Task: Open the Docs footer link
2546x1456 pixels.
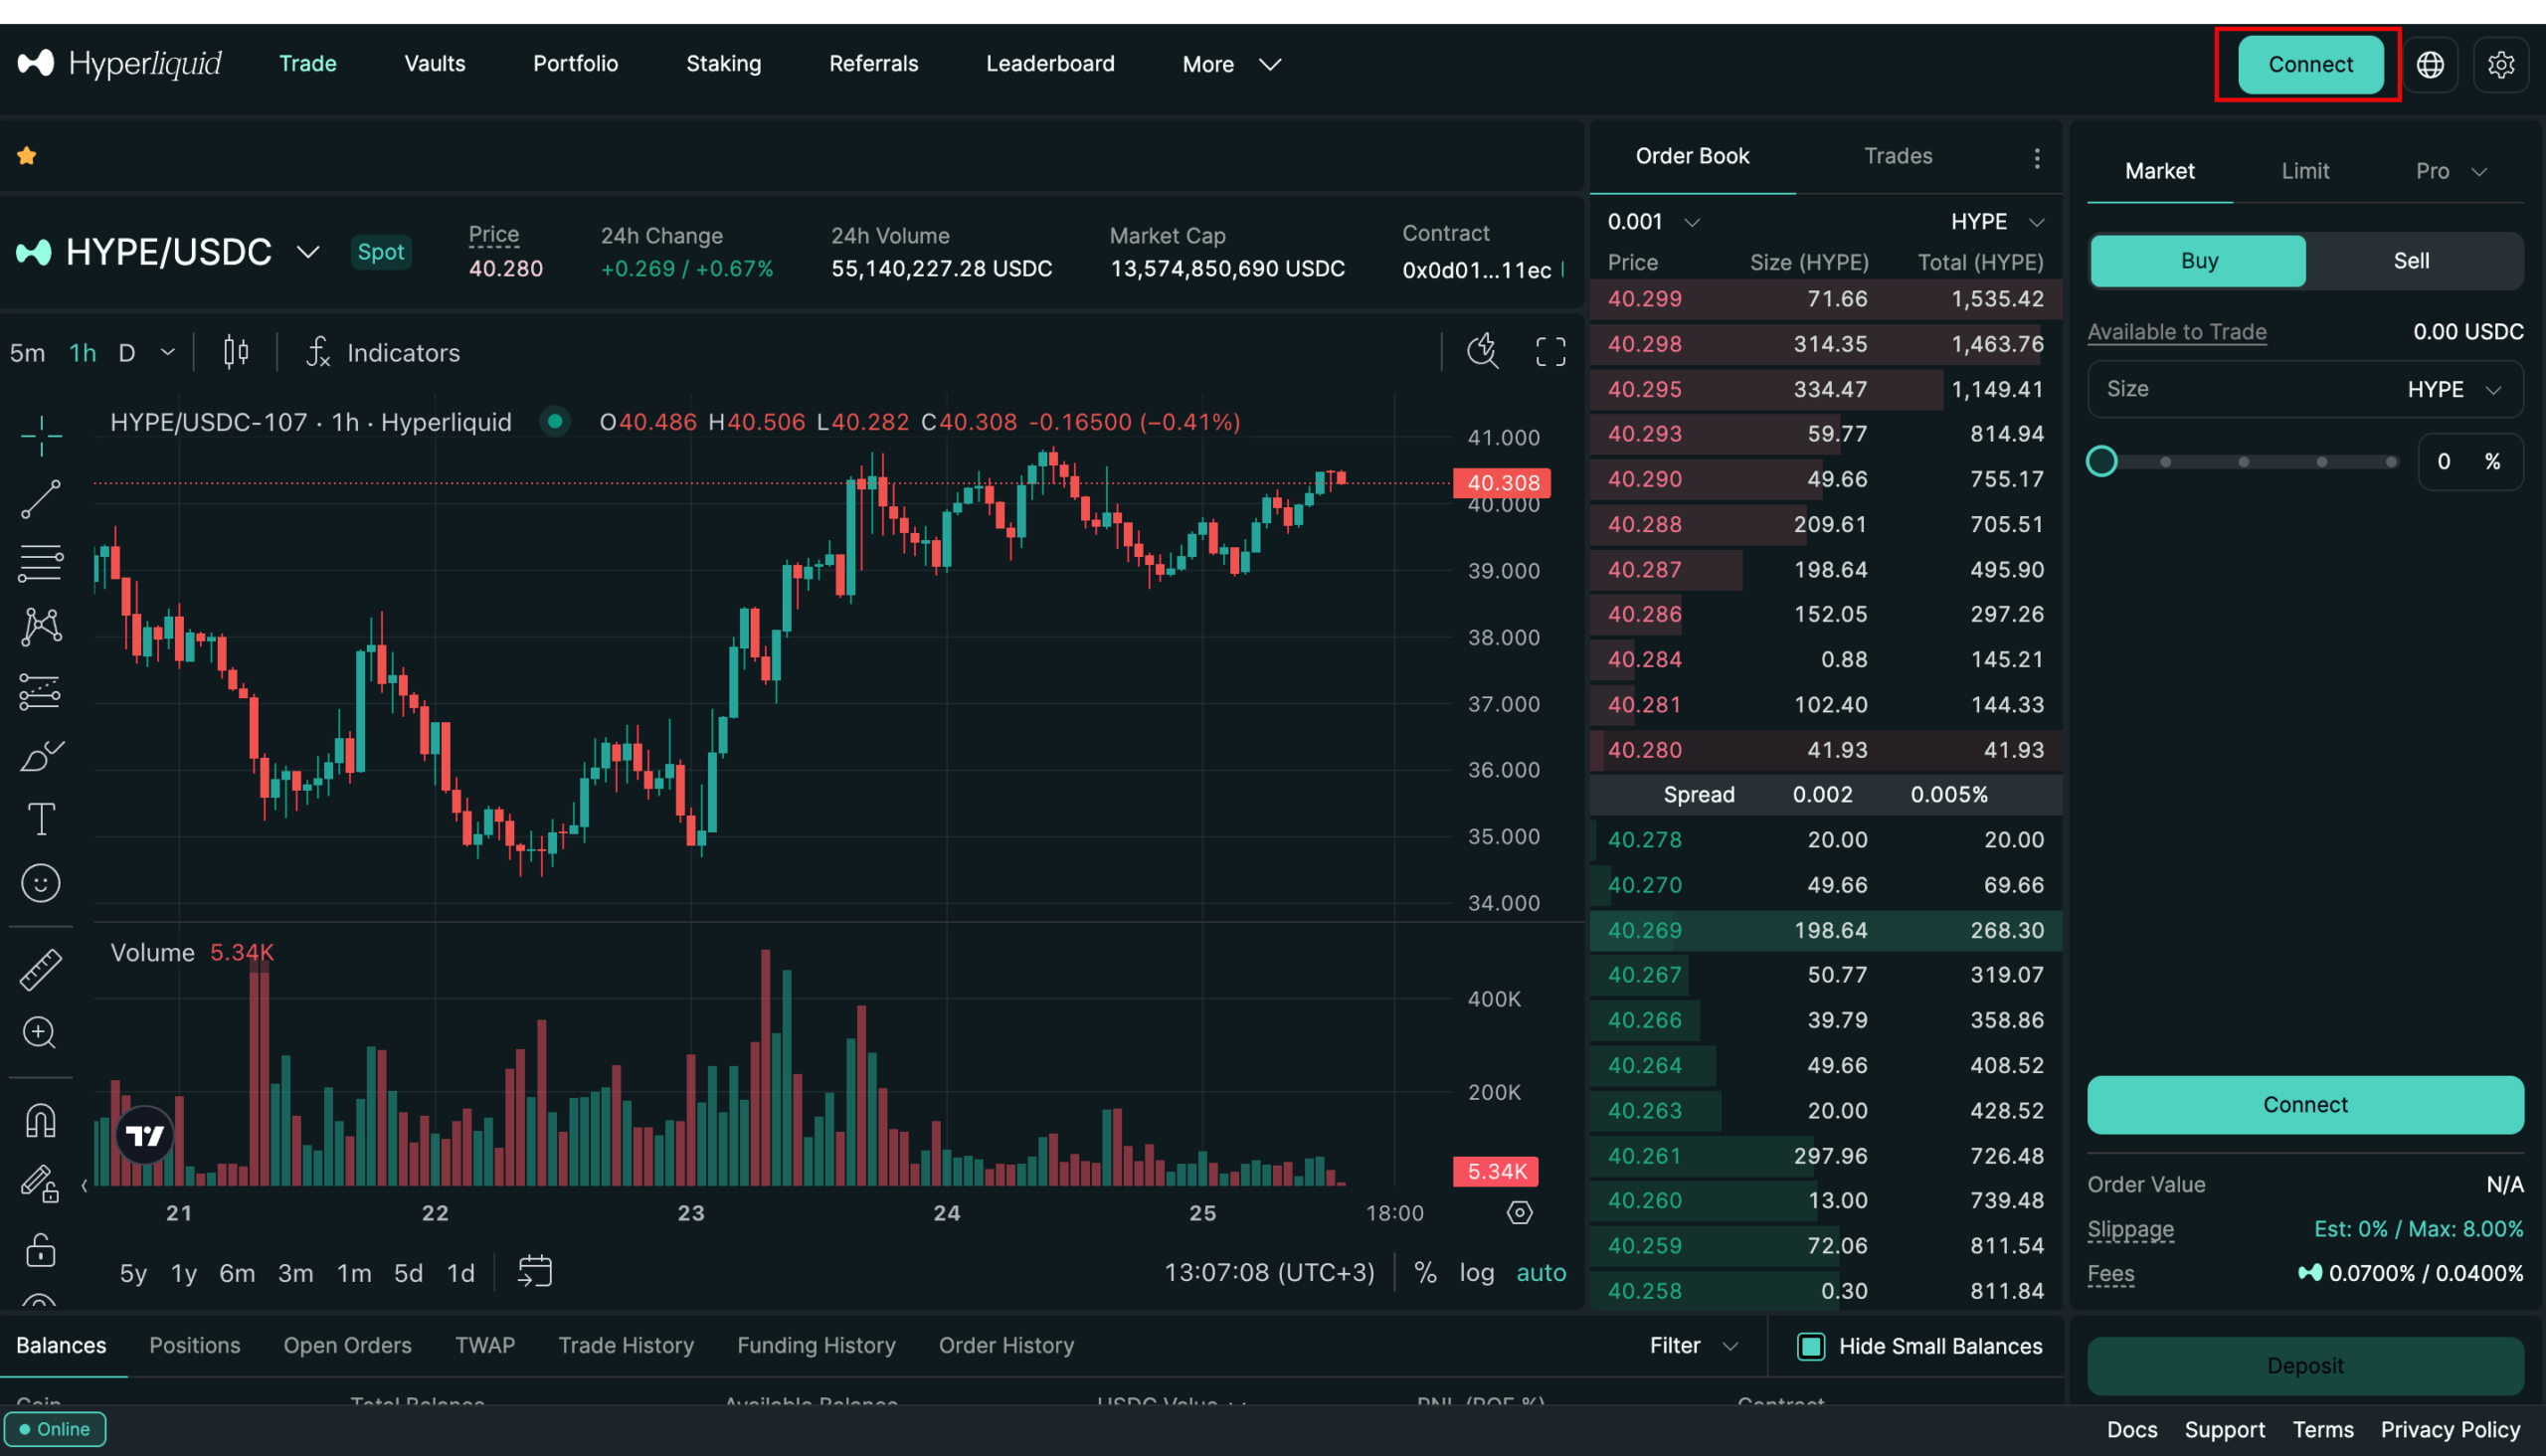Action: click(x=2131, y=1429)
